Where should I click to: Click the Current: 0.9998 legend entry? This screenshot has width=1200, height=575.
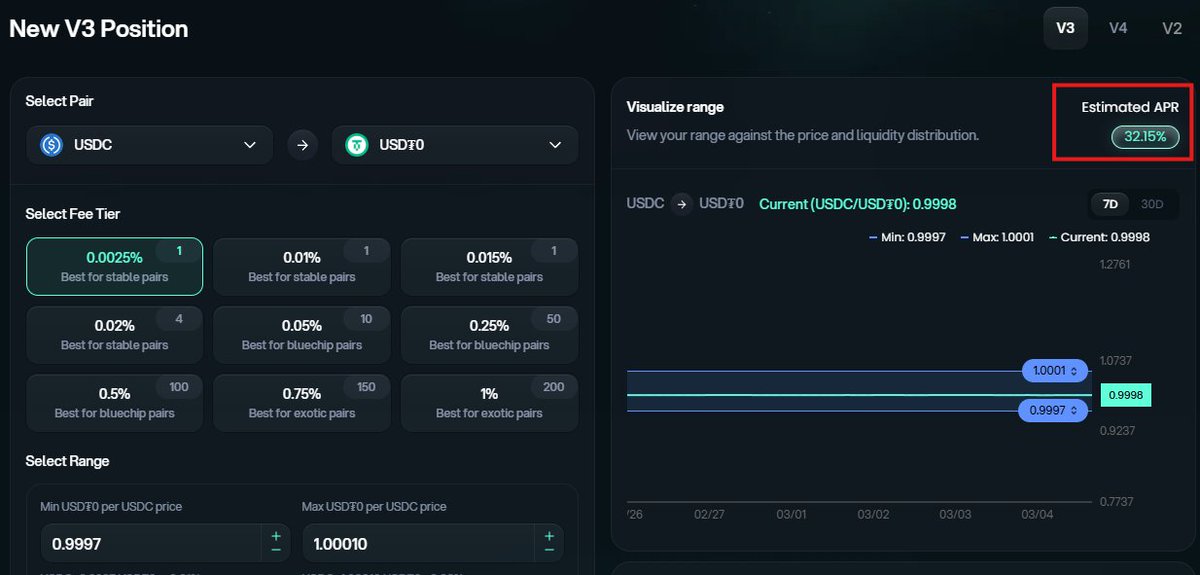point(1098,237)
